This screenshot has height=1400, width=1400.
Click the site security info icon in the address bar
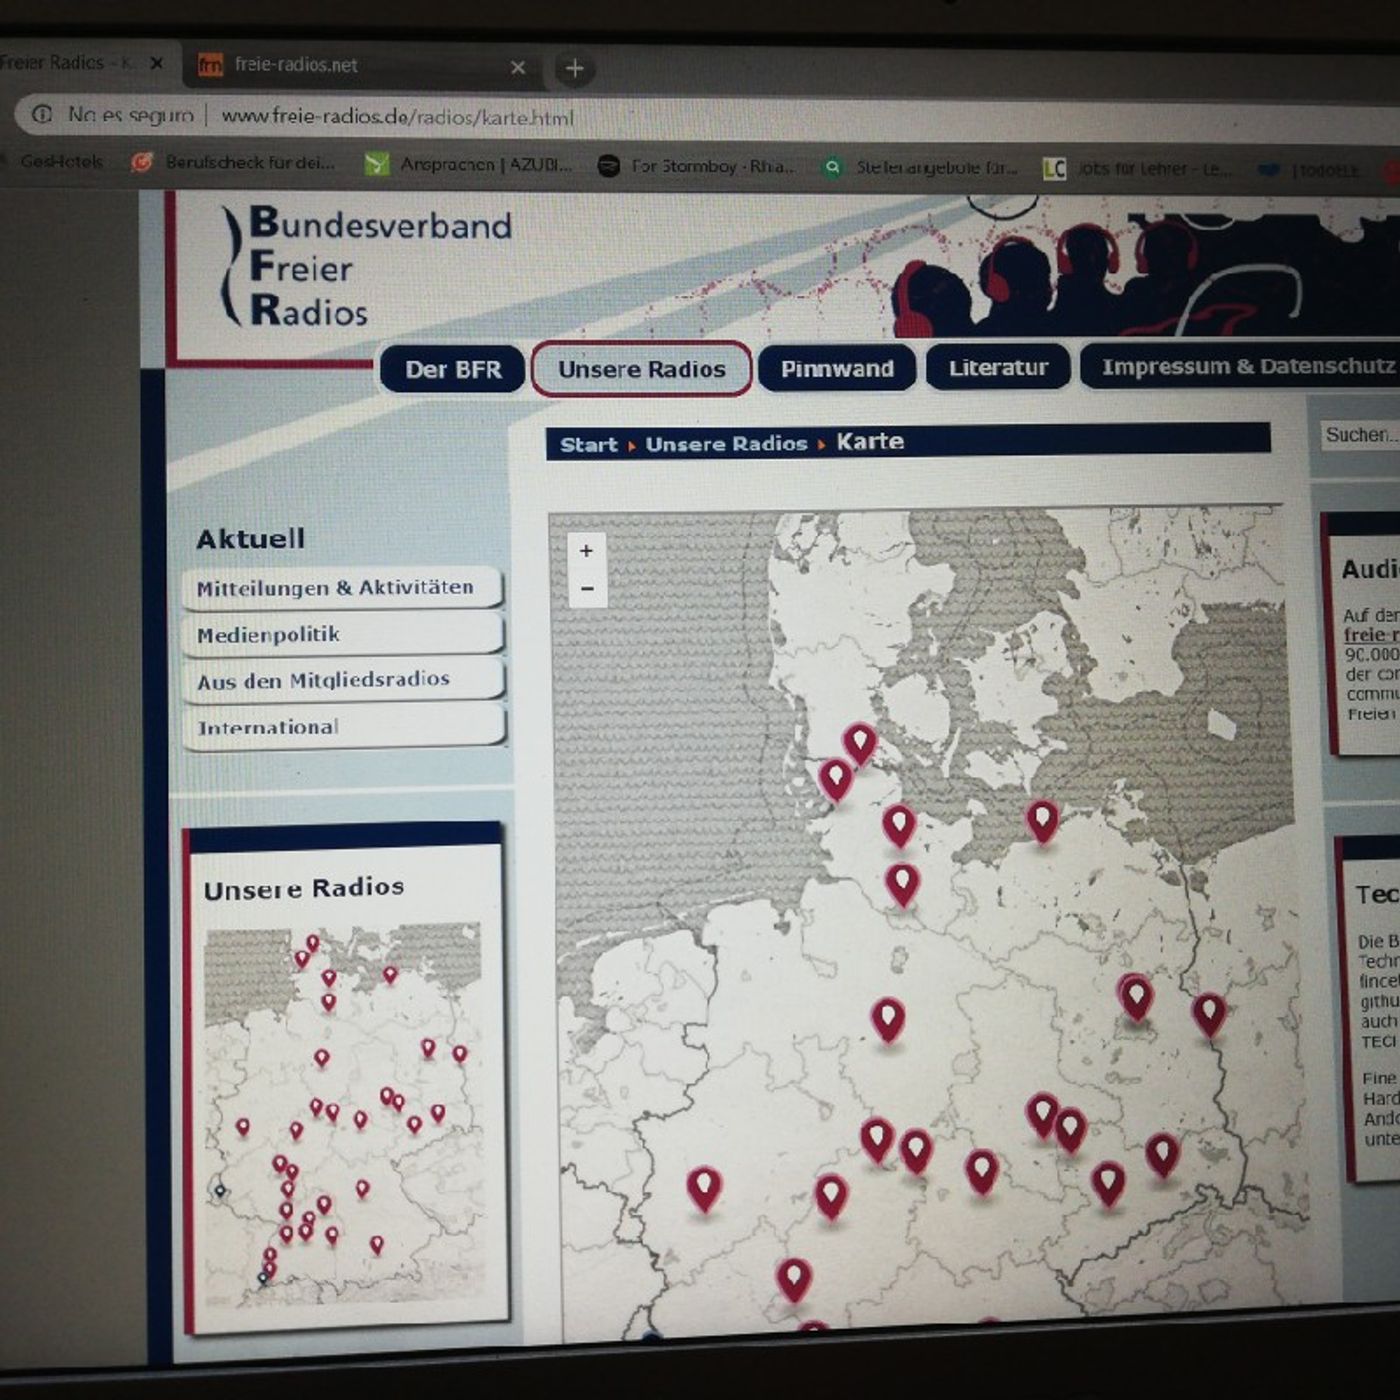(x=42, y=114)
